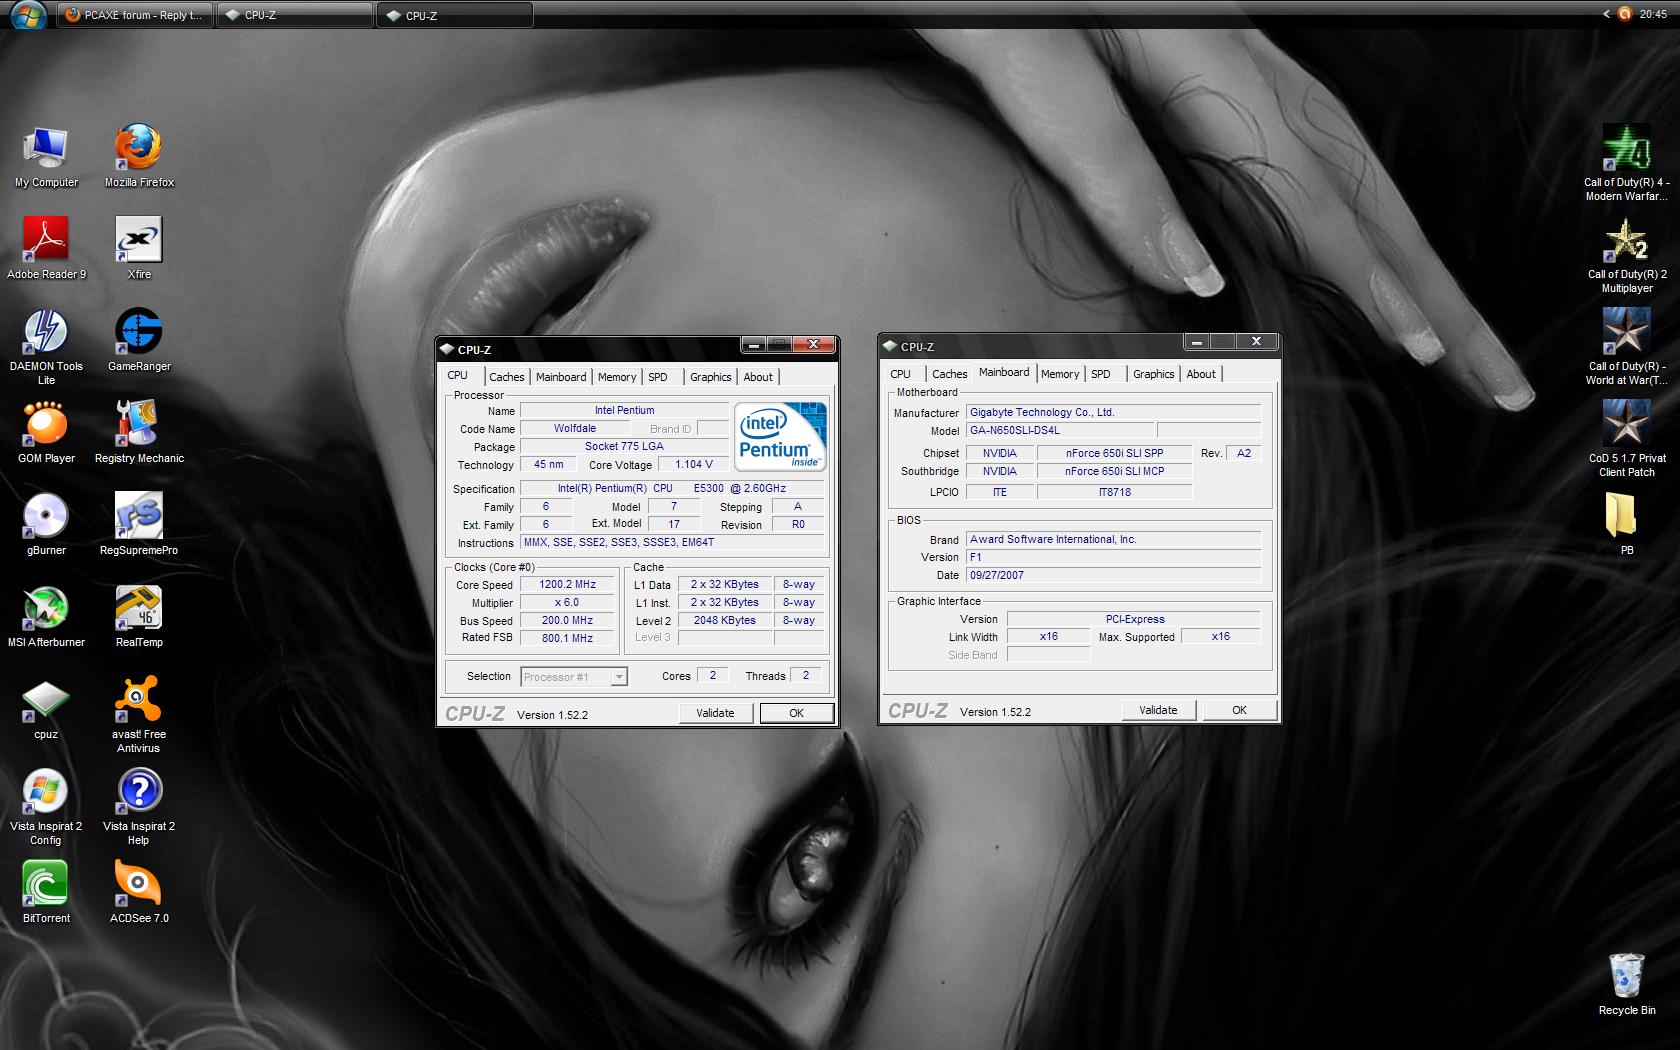Click OK in right CPU-Z window
Screen dimensions: 1680x1050
(1240, 710)
